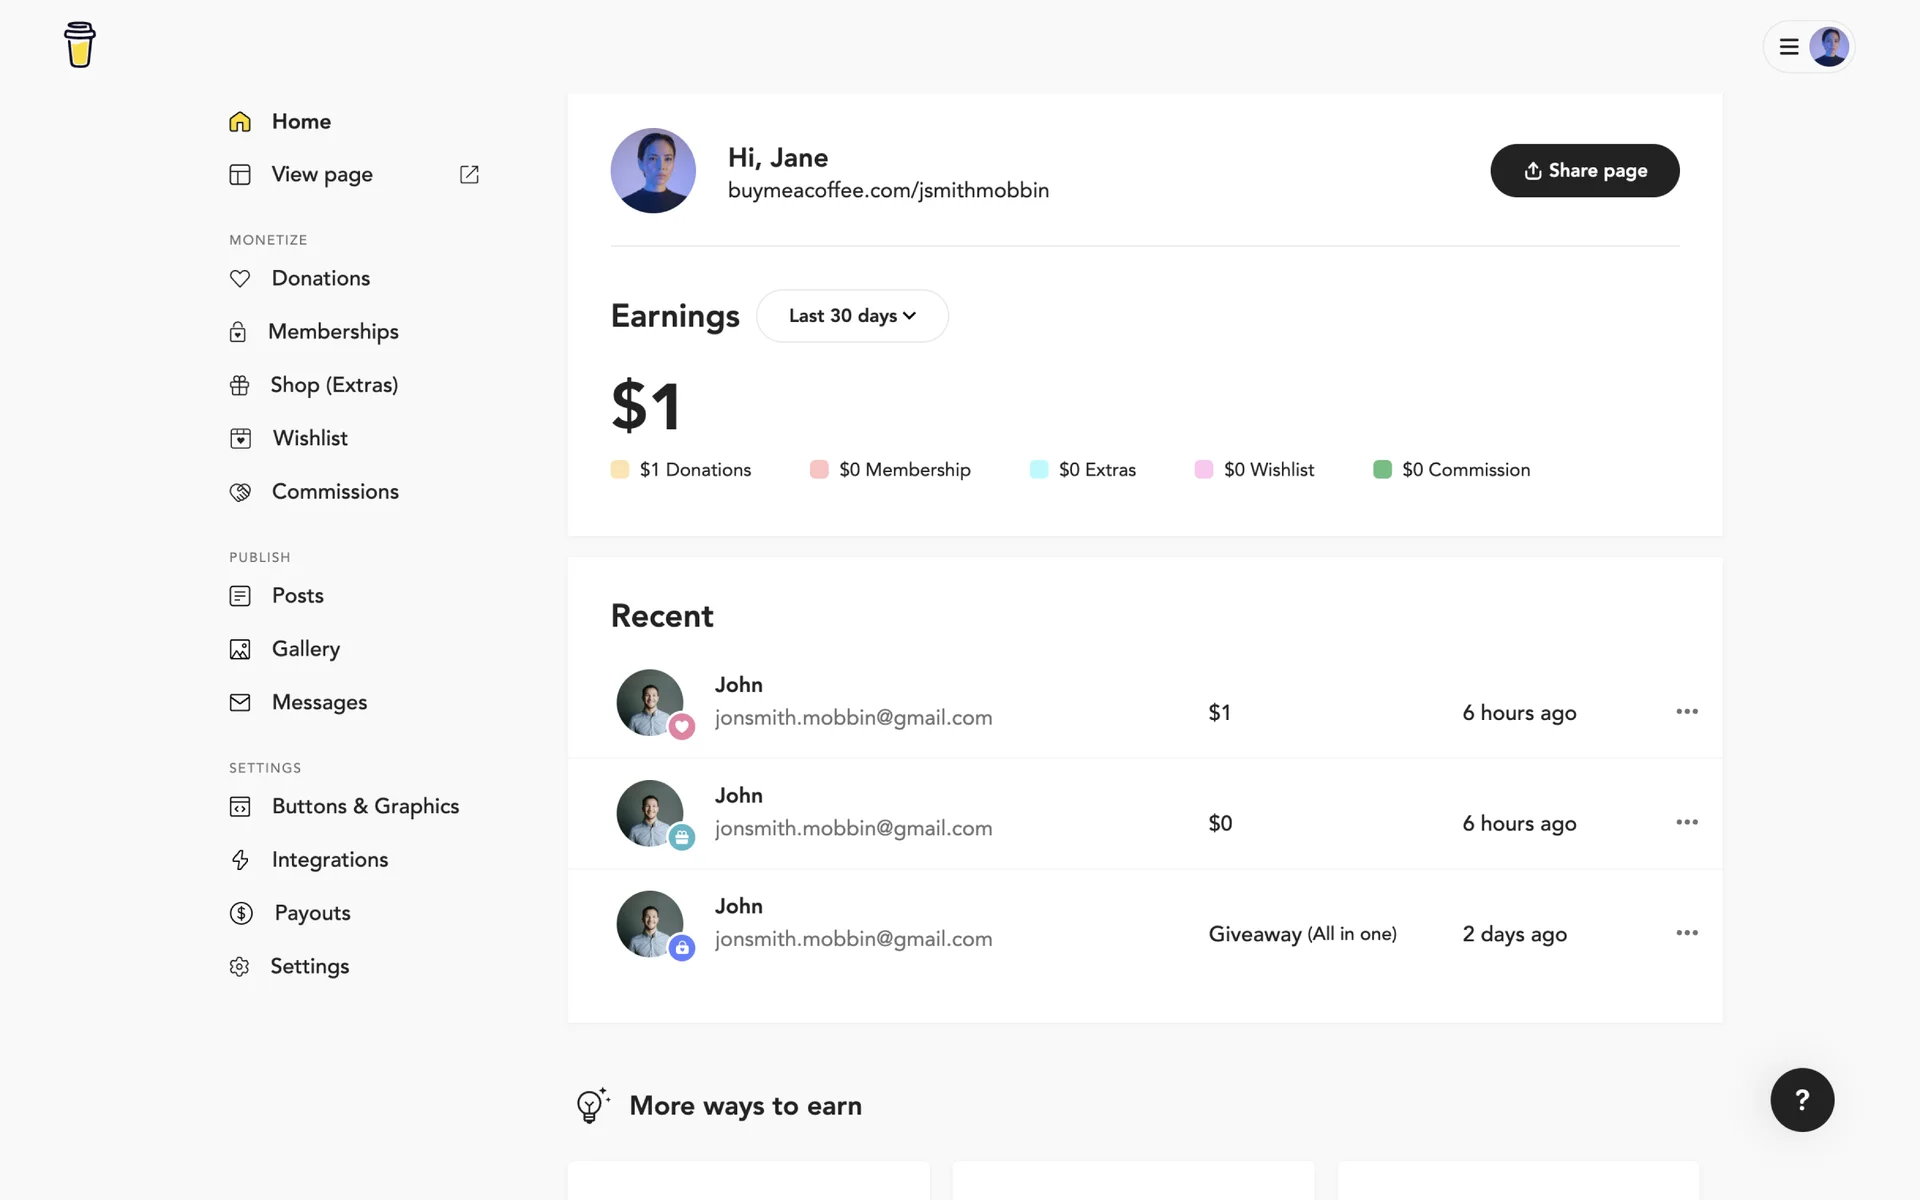
Task: Click the lightning icon beside Integrations
Action: click(240, 860)
